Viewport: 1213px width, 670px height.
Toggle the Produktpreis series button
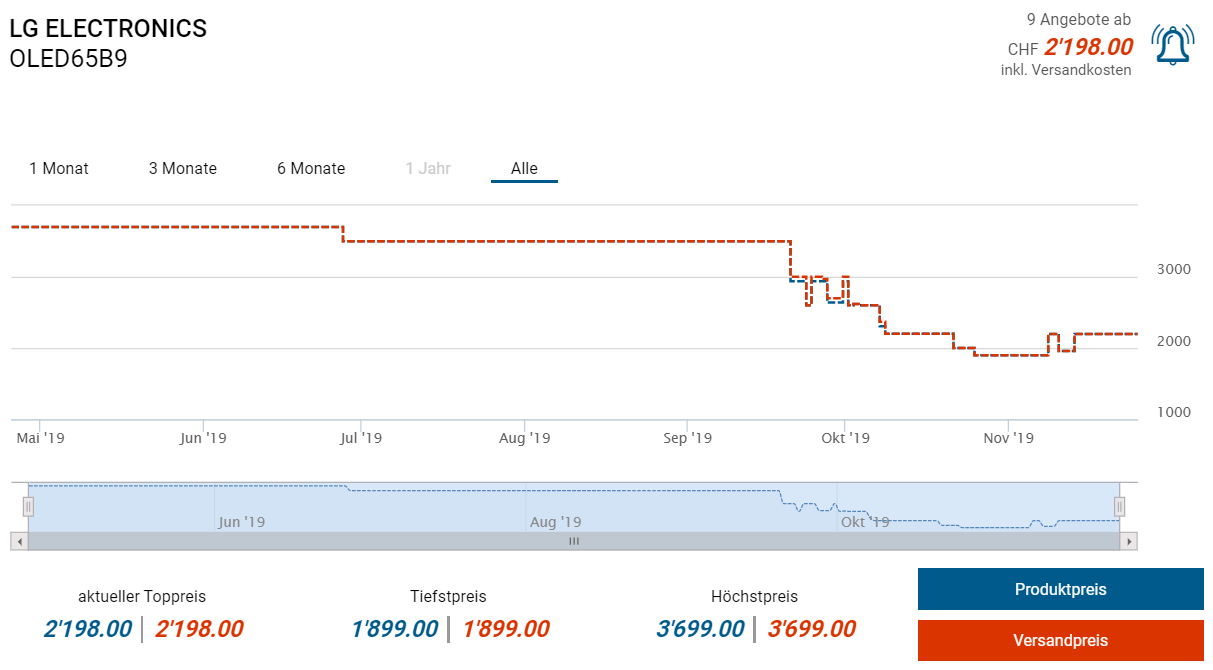1060,589
